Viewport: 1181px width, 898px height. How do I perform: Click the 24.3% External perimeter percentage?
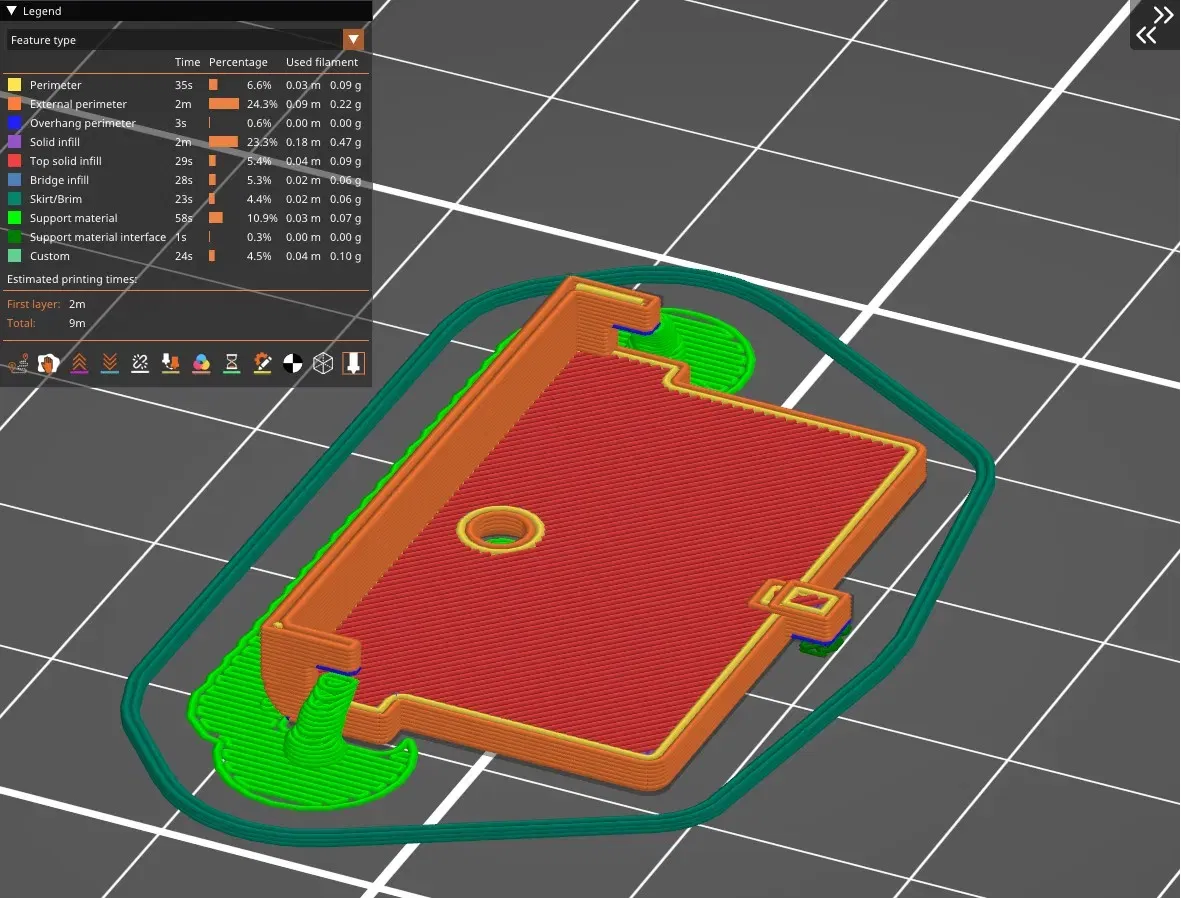coord(262,104)
